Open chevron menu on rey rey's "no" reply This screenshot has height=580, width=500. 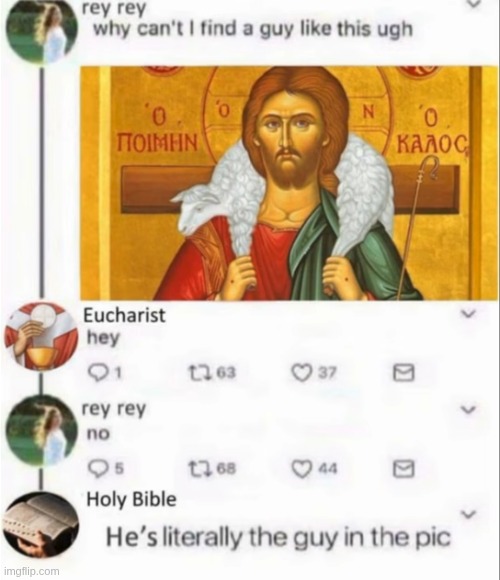point(468,410)
